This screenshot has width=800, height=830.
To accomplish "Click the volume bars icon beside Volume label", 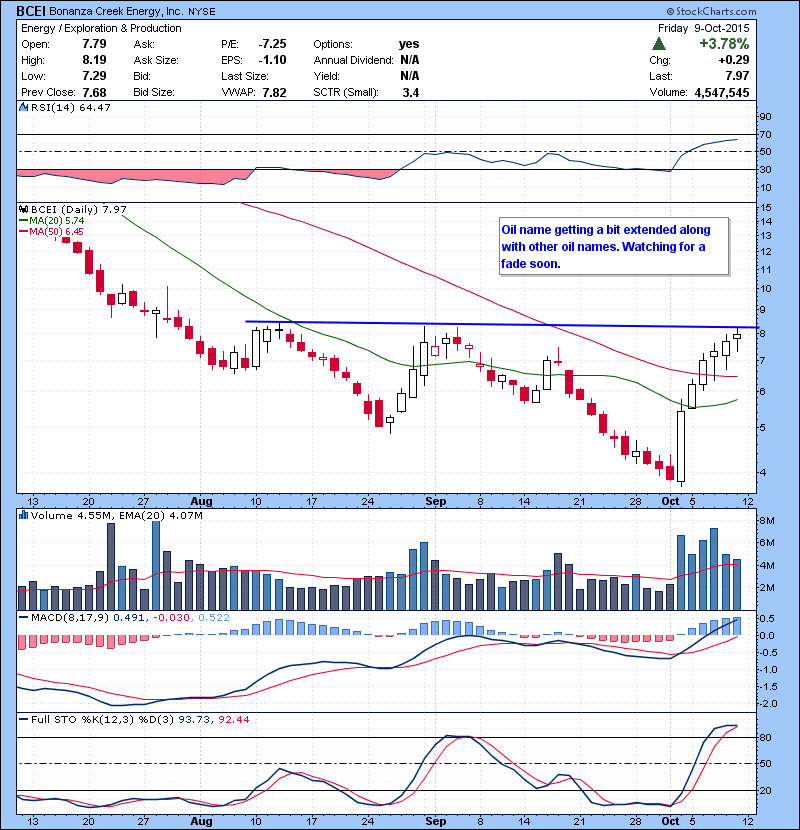I will 23,515.
